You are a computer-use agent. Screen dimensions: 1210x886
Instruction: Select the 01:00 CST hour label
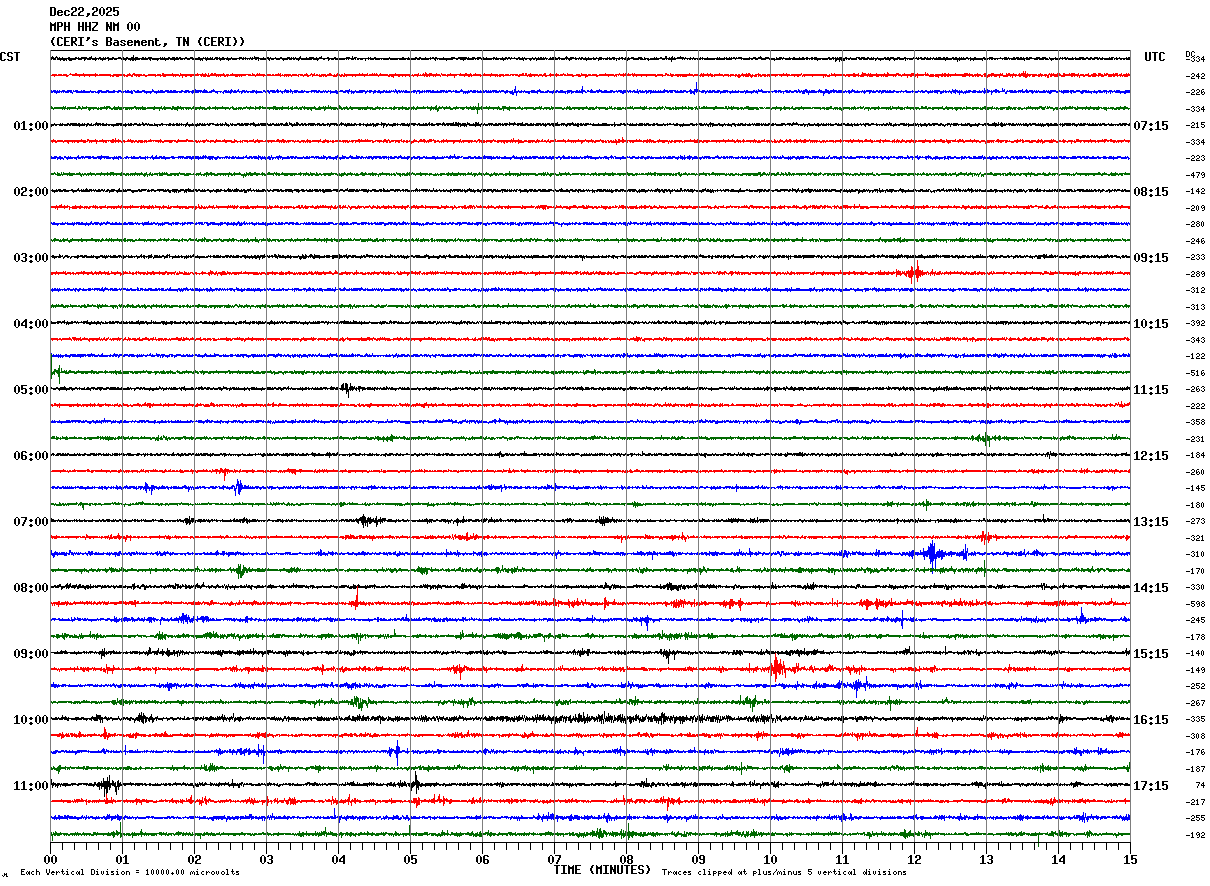coord(31,126)
